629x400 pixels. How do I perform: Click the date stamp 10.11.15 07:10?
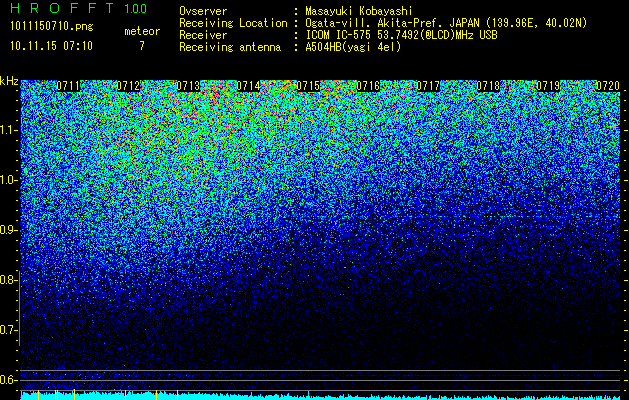51,46
